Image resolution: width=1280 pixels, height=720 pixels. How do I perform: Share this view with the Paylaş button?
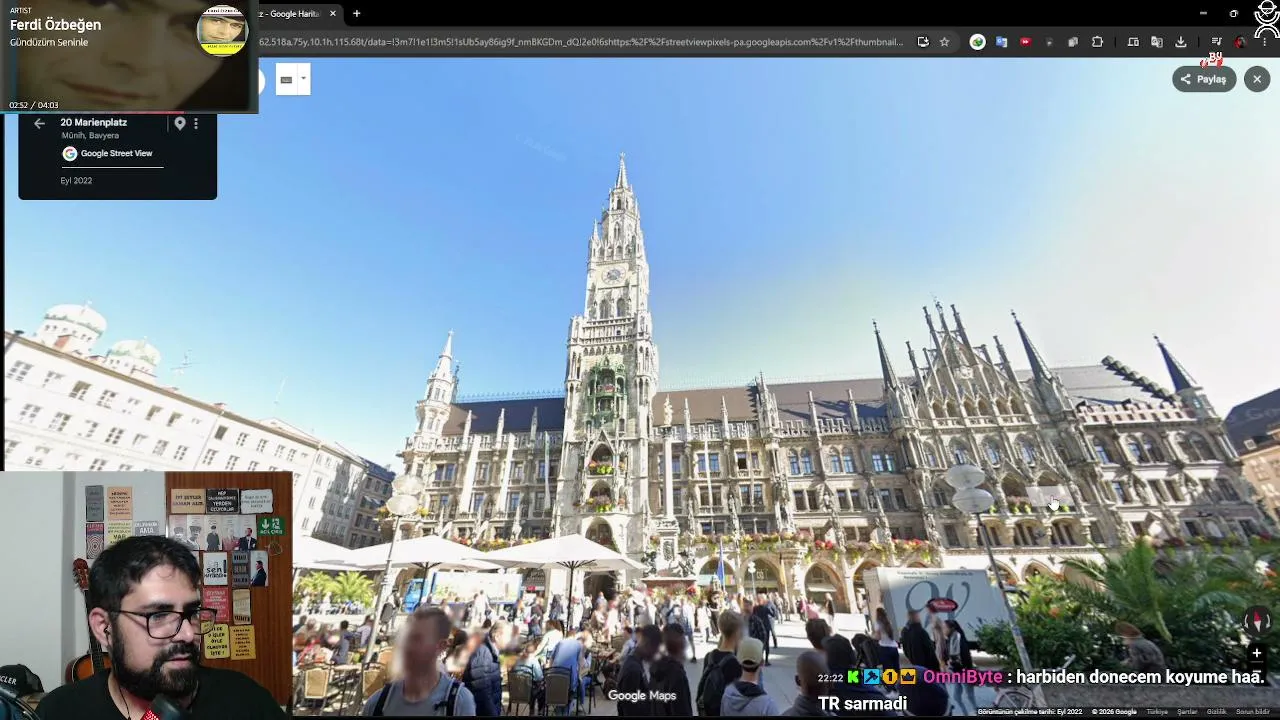1204,79
